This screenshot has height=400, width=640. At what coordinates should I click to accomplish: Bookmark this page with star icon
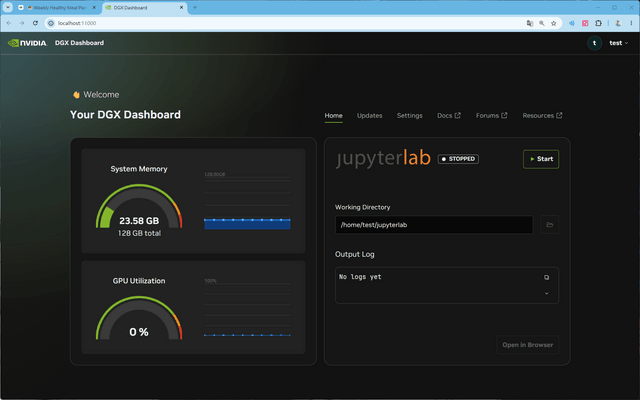[x=553, y=23]
